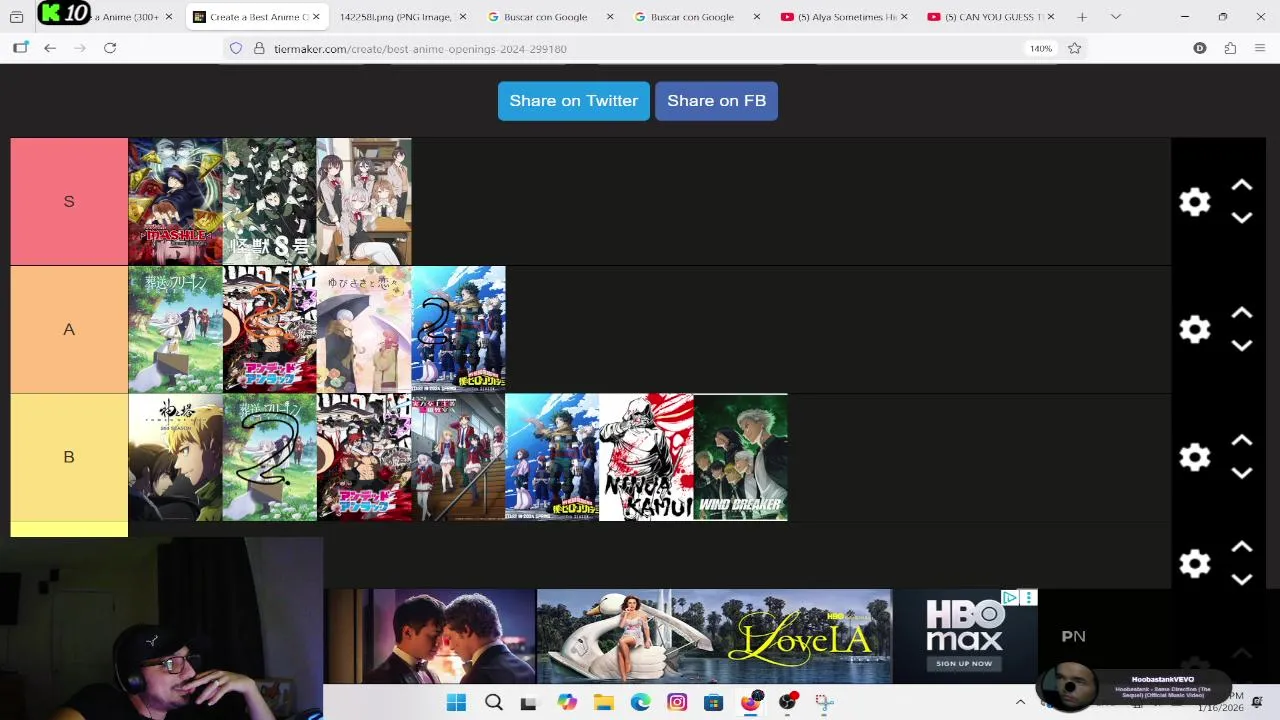
Task: Move the B tier row up
Action: tap(1241, 441)
